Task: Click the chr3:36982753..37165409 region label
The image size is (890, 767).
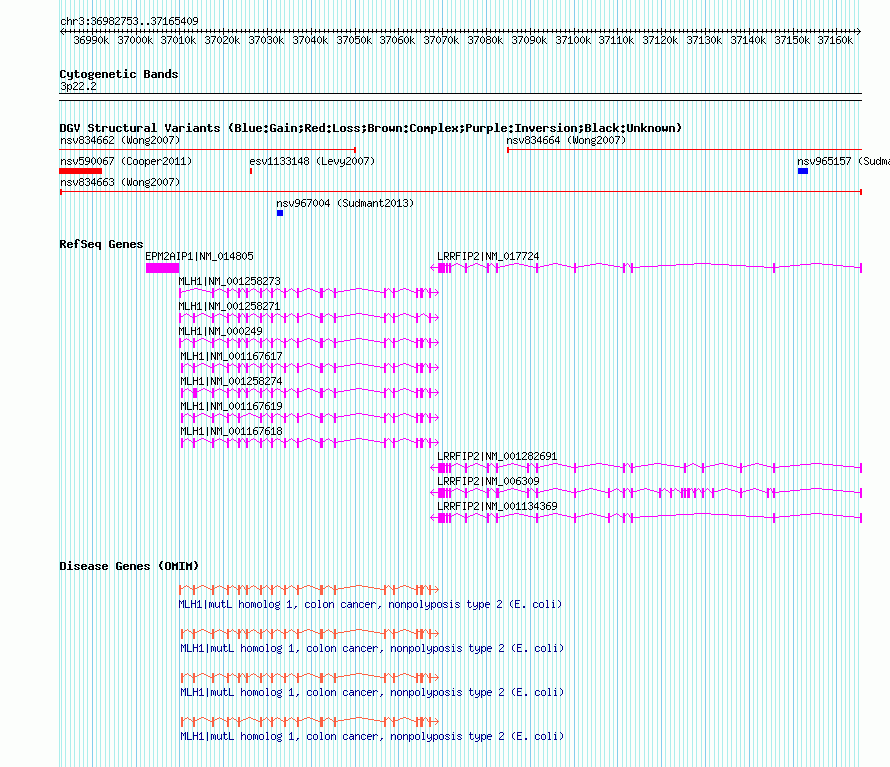Action: click(129, 21)
